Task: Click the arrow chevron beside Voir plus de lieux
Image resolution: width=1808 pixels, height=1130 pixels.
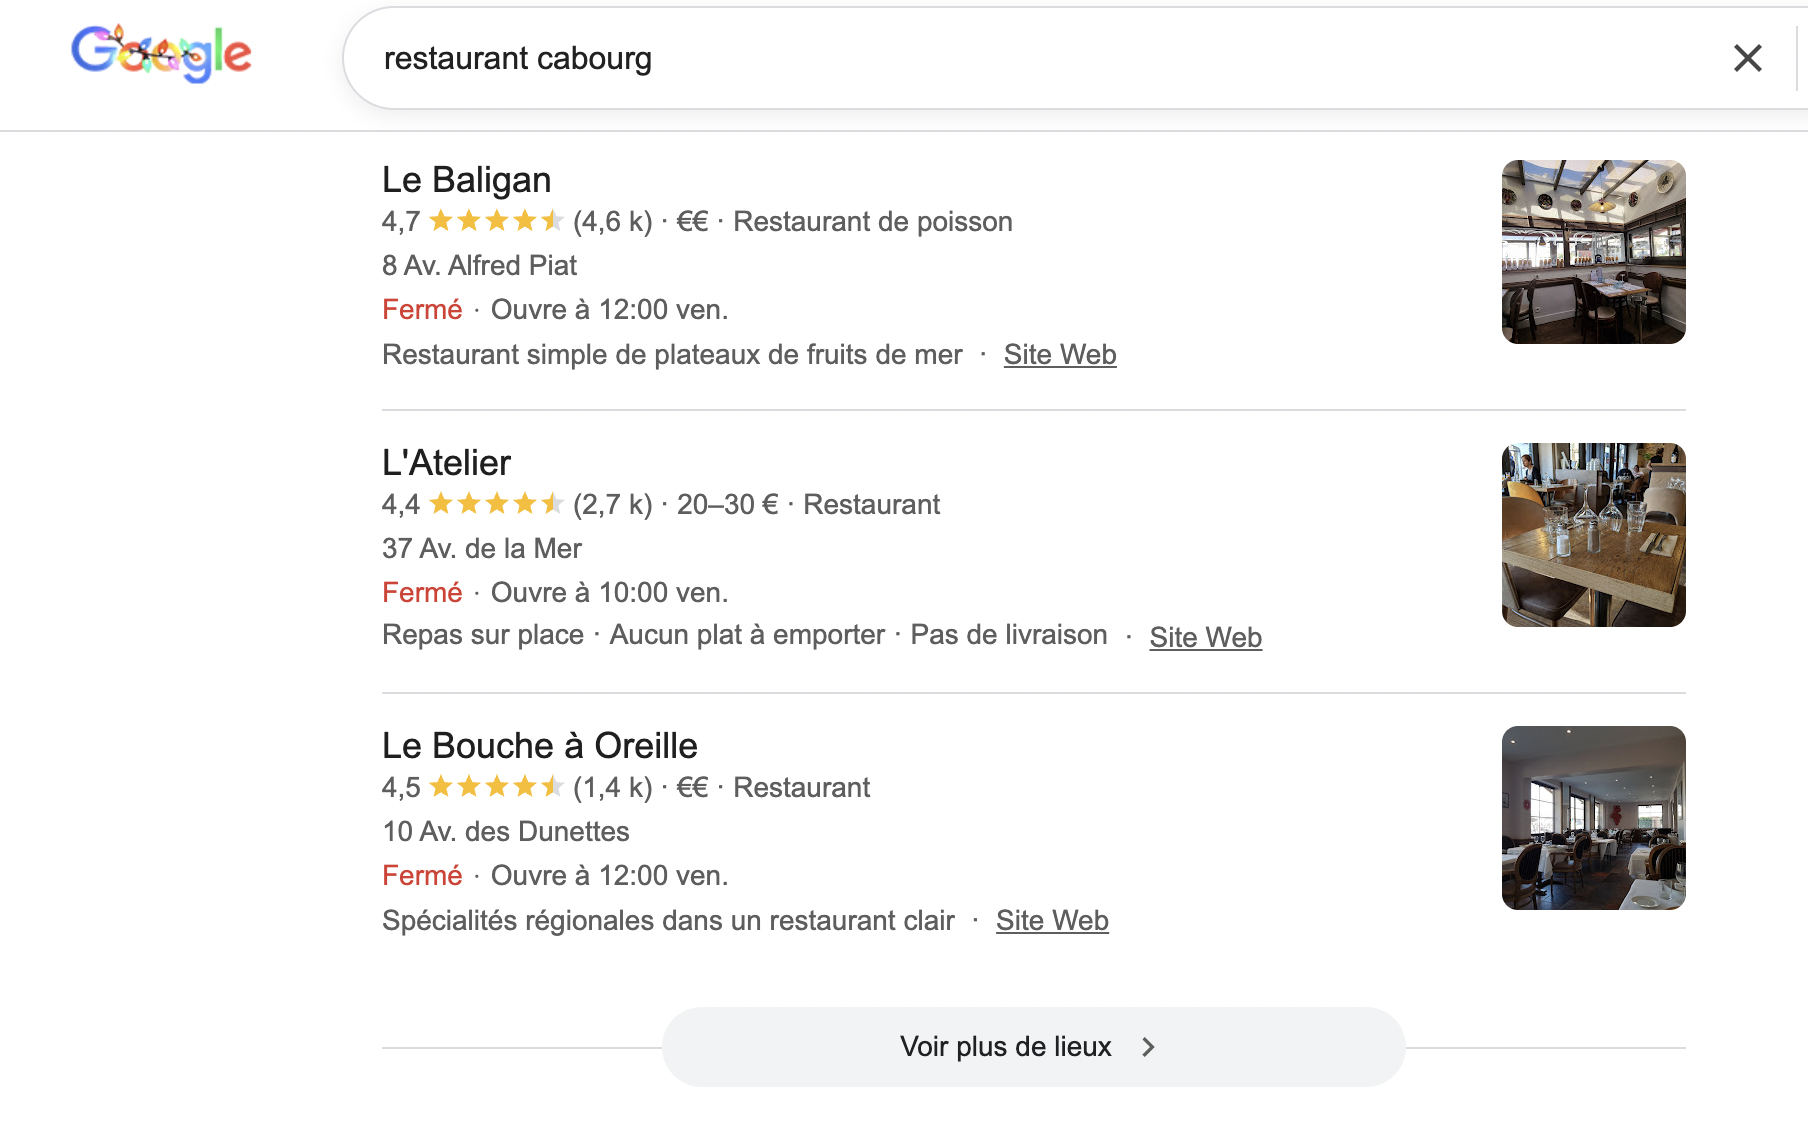Action: pyautogui.click(x=1148, y=1047)
